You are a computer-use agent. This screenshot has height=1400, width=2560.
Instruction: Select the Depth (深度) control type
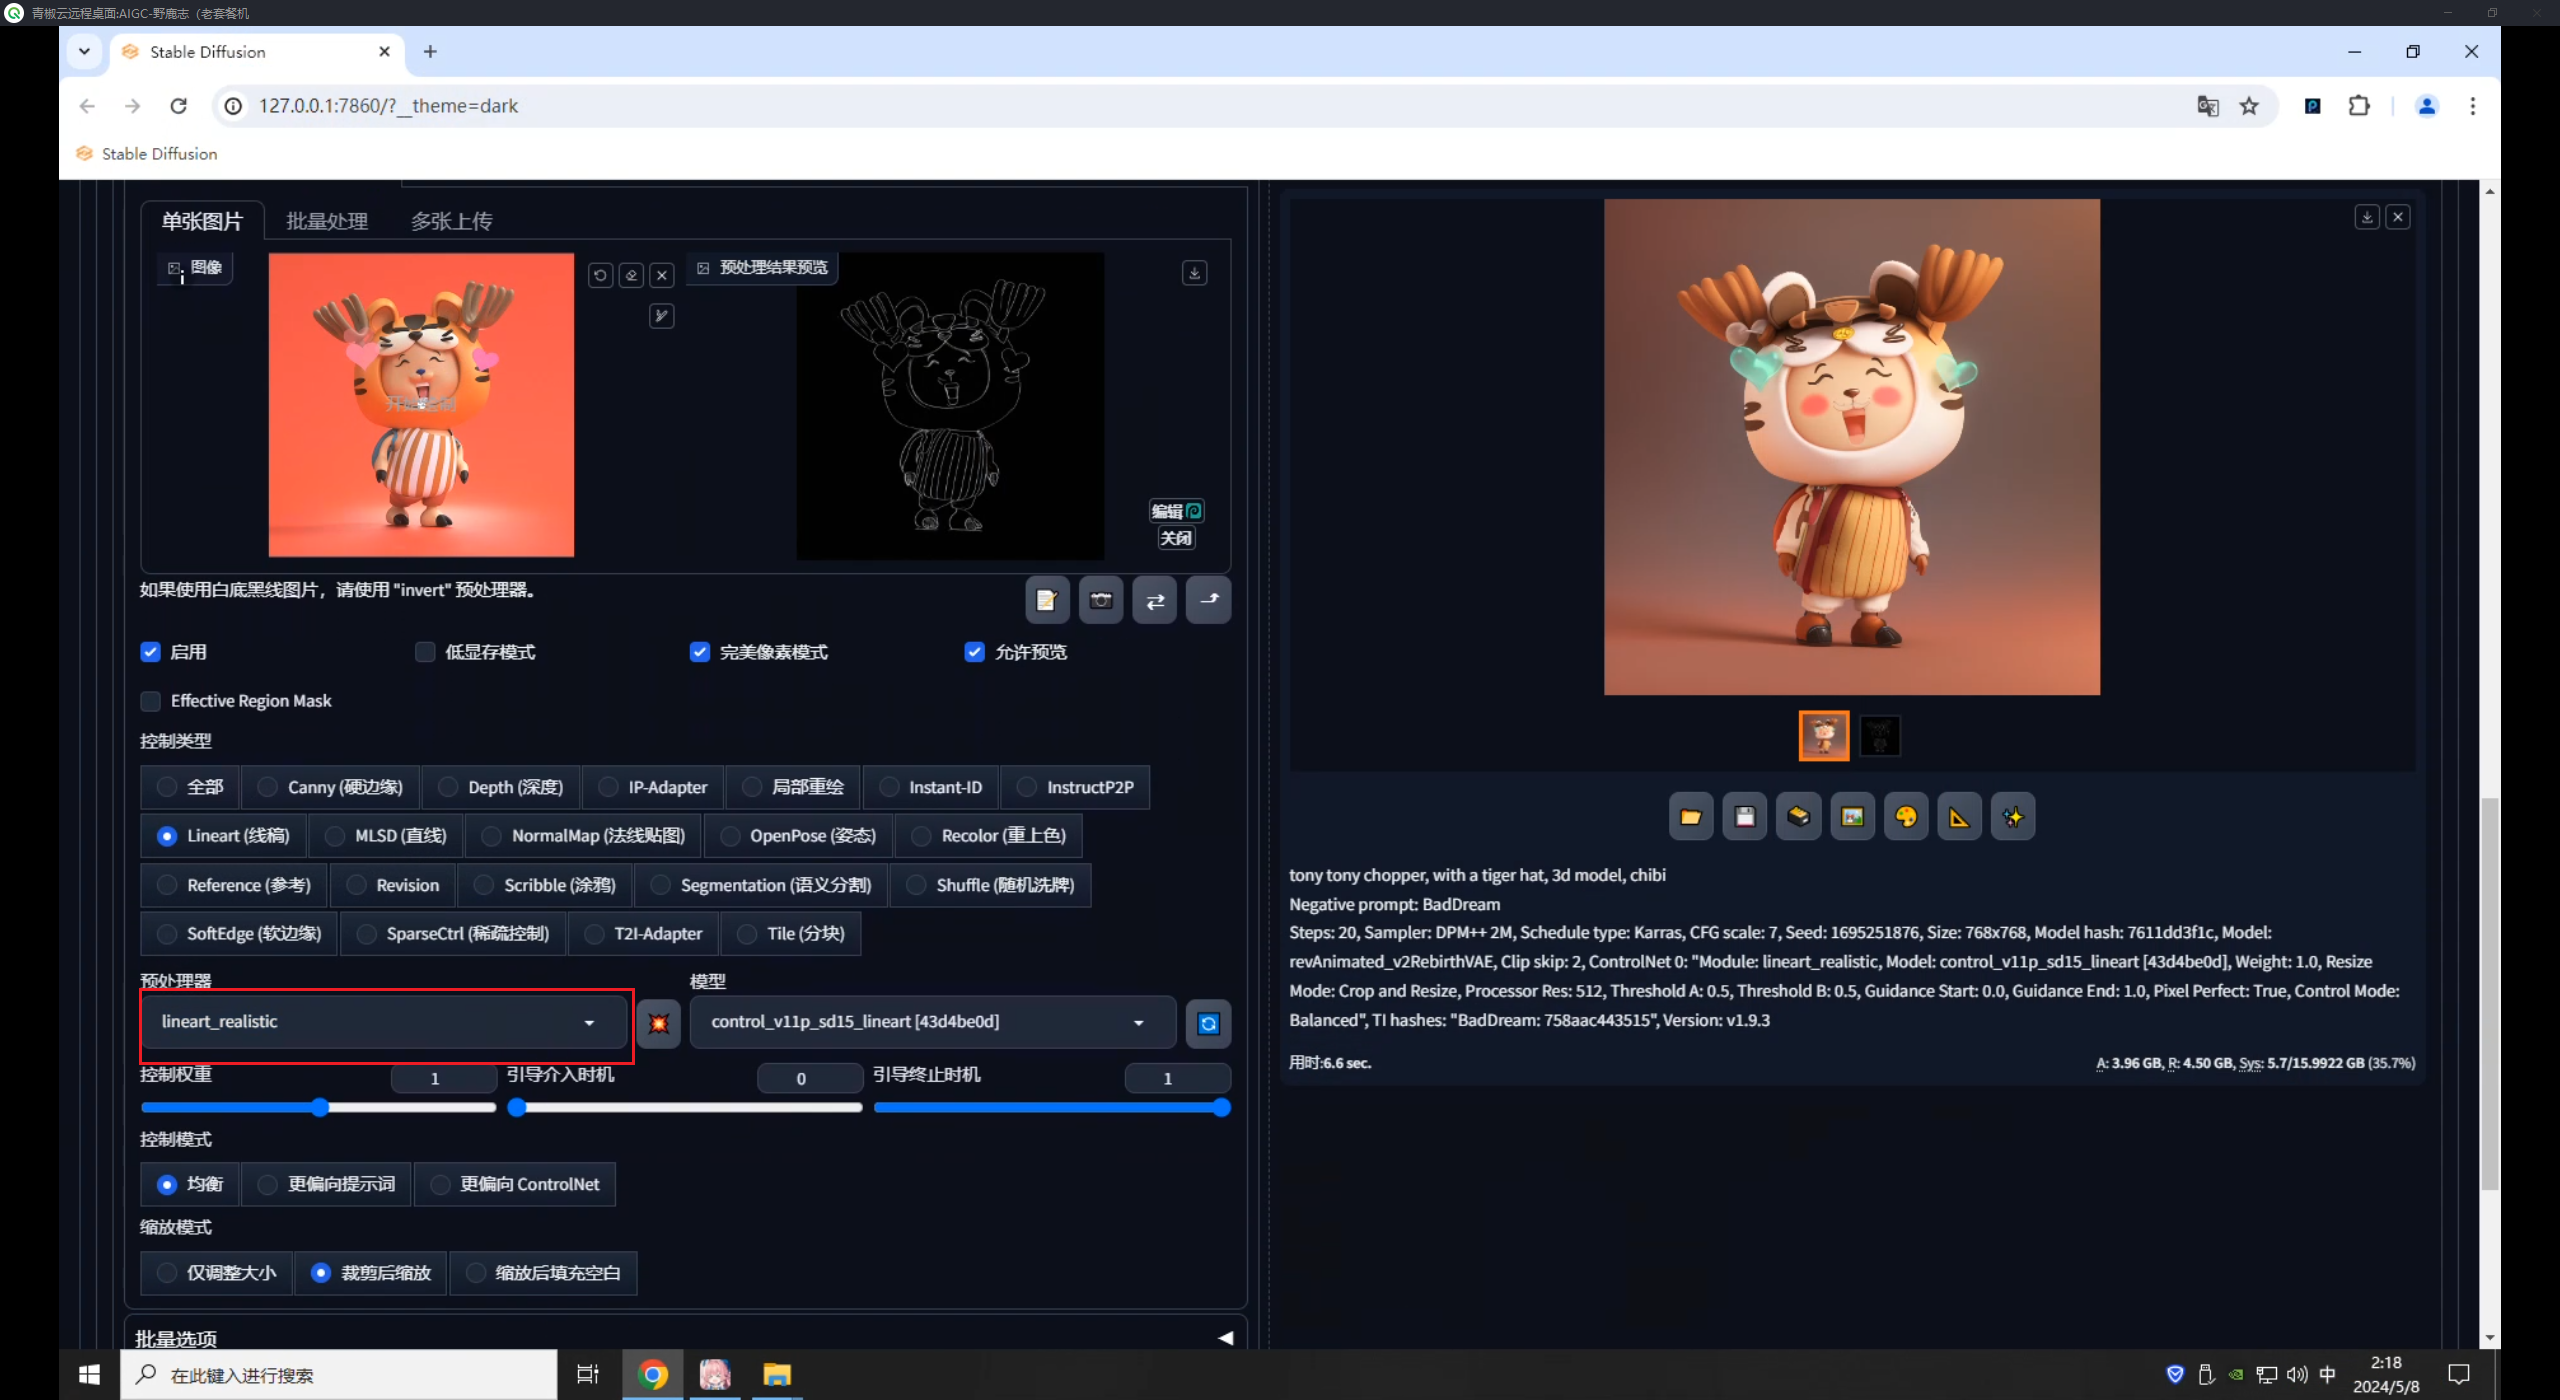tap(502, 787)
